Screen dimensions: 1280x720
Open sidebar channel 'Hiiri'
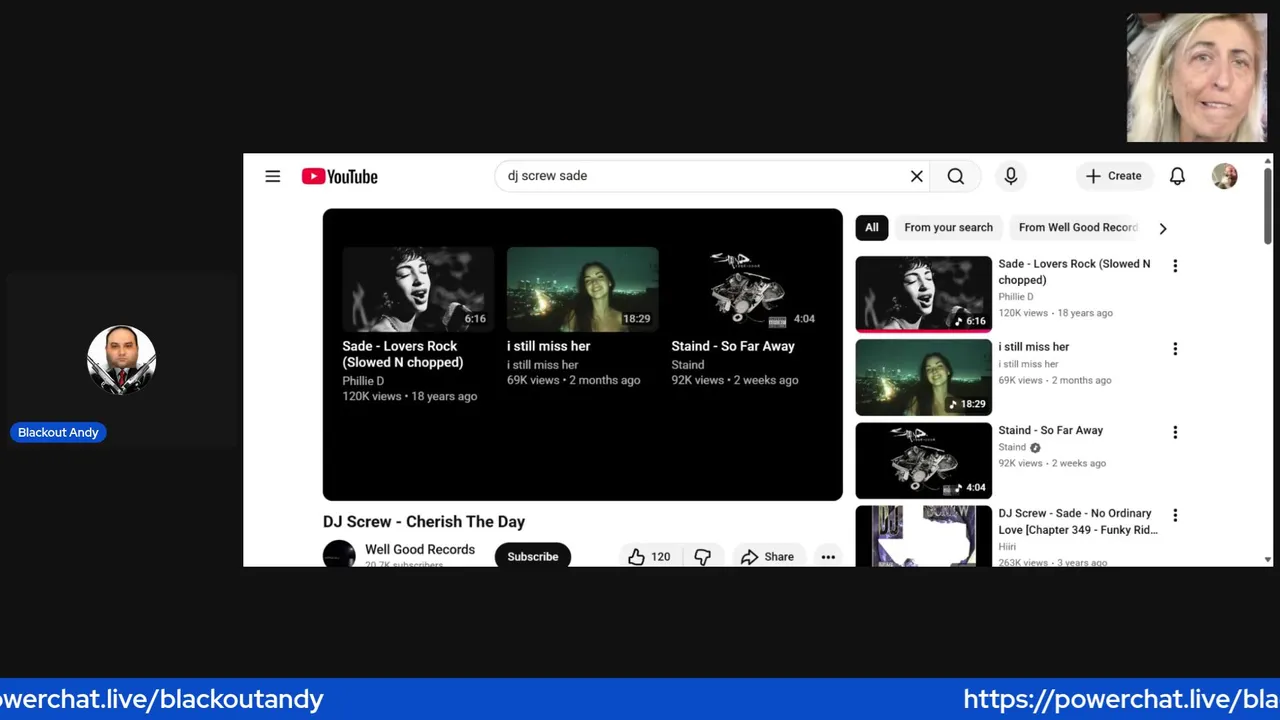click(x=1007, y=546)
